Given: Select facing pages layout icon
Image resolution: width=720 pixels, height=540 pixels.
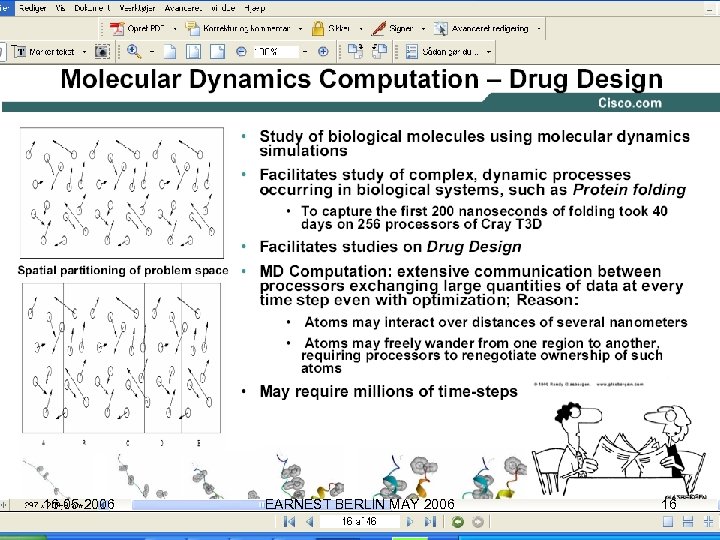Looking at the screenshot, I should [709, 522].
